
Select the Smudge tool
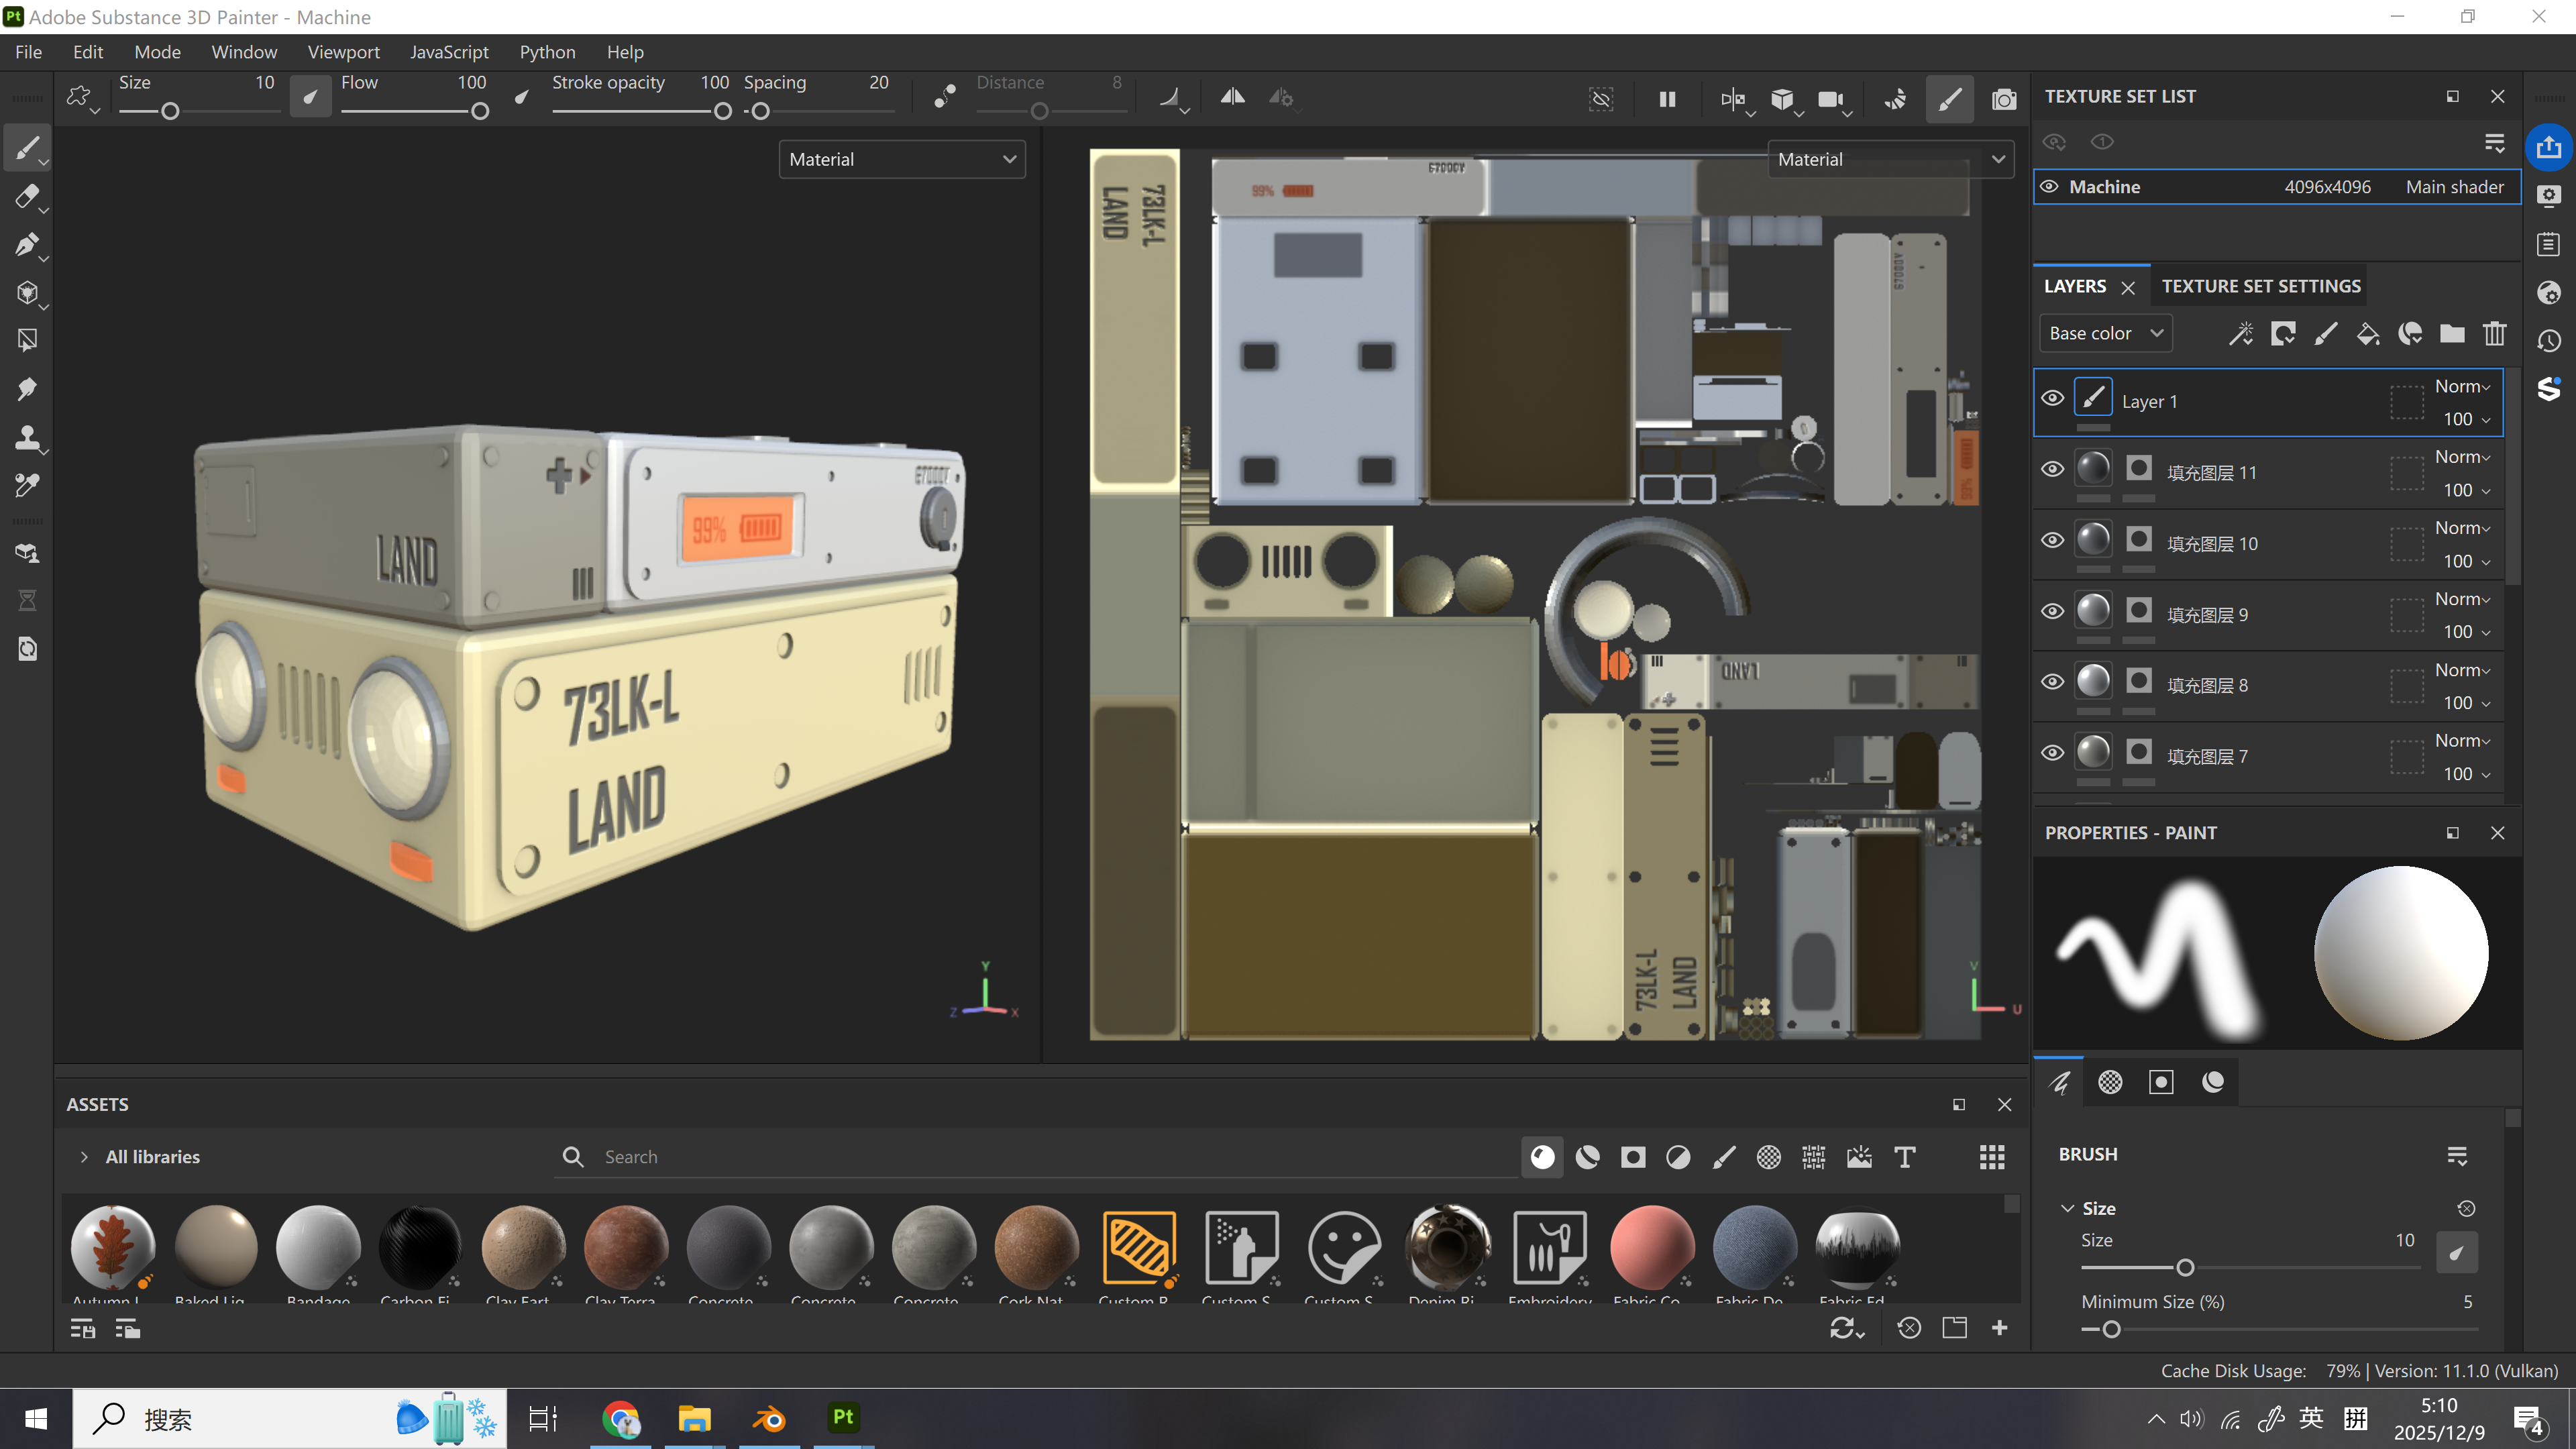tap(27, 389)
